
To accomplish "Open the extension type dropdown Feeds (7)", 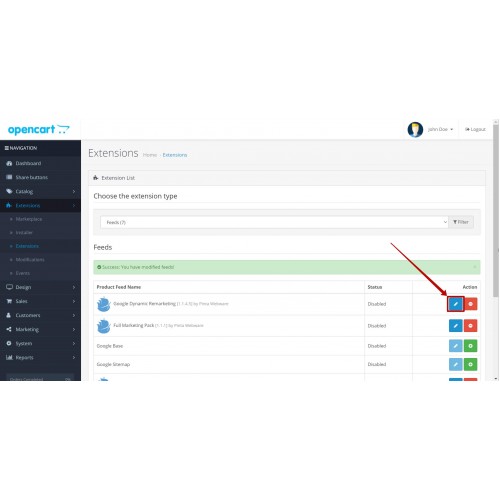I will 274,222.
